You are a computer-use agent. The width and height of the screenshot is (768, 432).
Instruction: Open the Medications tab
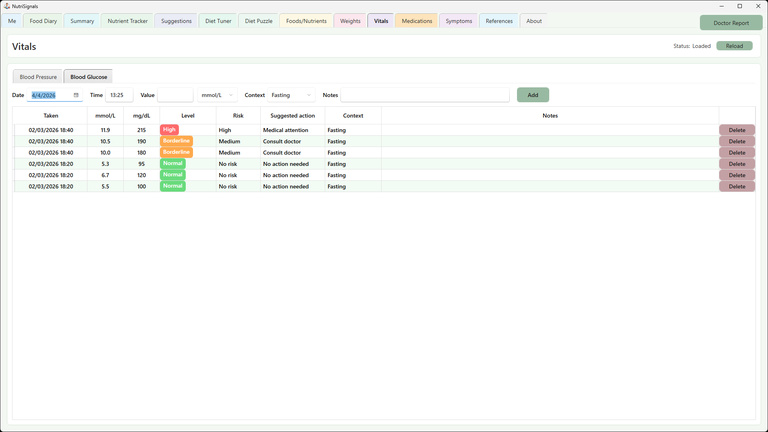coord(417,21)
